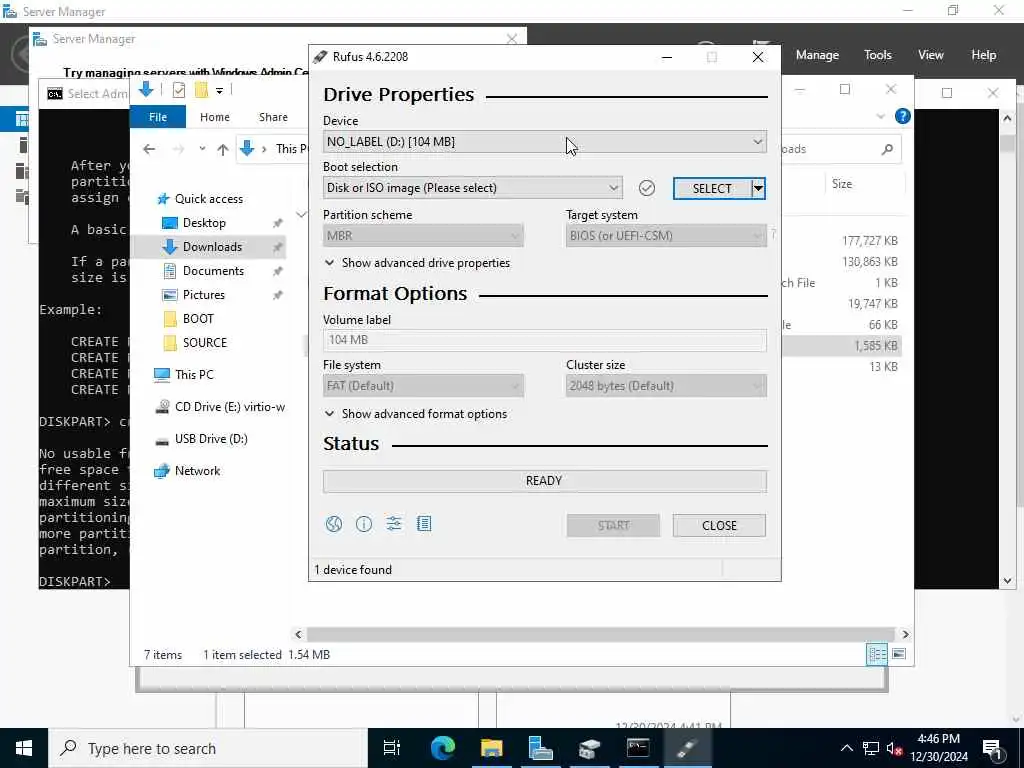Click the command prompt scroll down arrow
The image size is (1024, 768).
click(1007, 581)
